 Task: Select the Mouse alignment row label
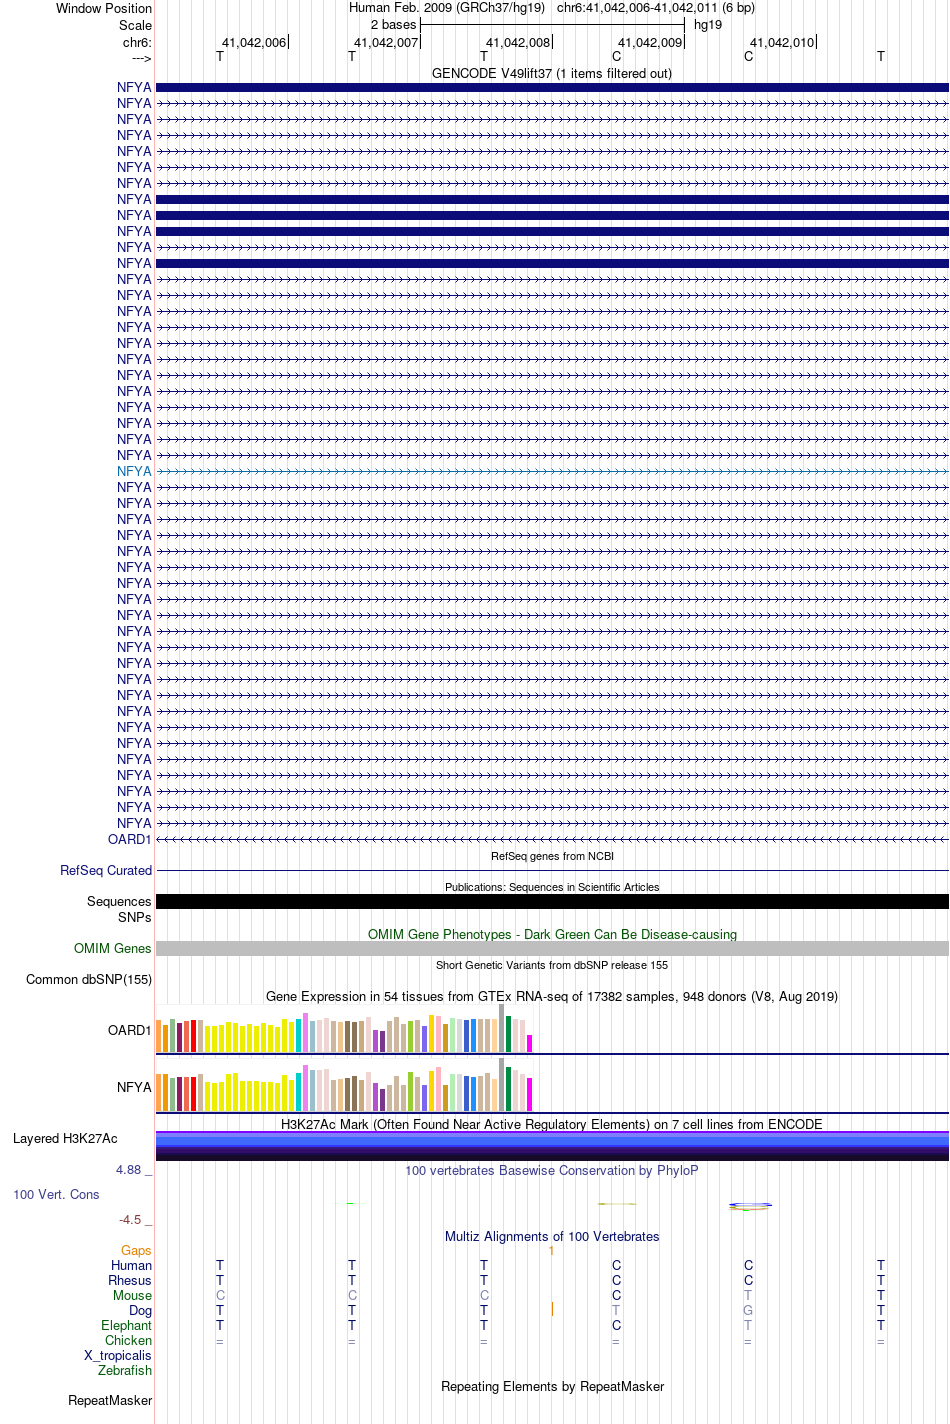[132, 1295]
